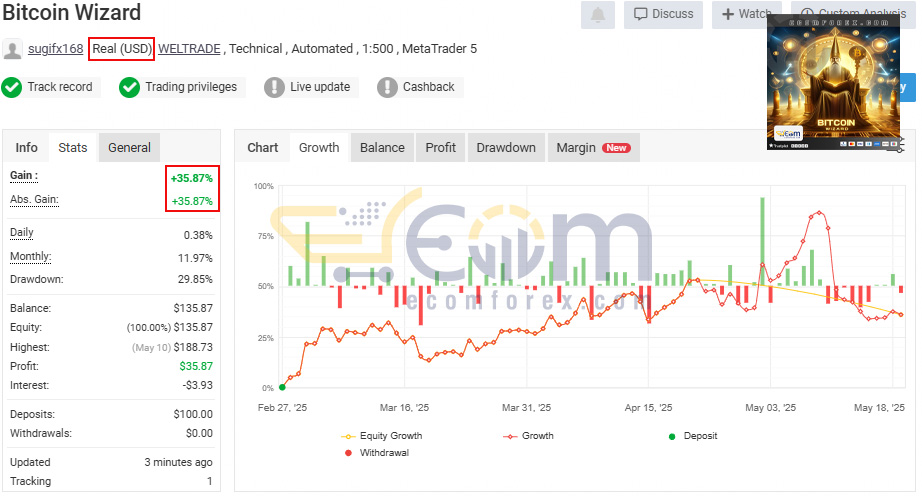Click the Deposits value $100.00
This screenshot has height=496, width=922.
[193, 414]
